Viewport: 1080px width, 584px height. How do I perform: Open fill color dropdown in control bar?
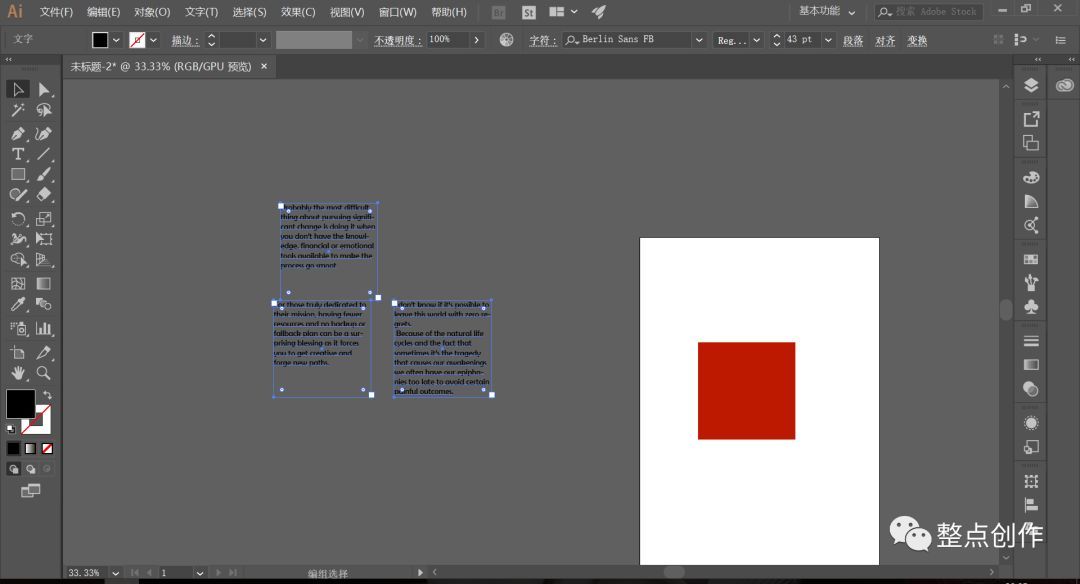click(x=116, y=40)
